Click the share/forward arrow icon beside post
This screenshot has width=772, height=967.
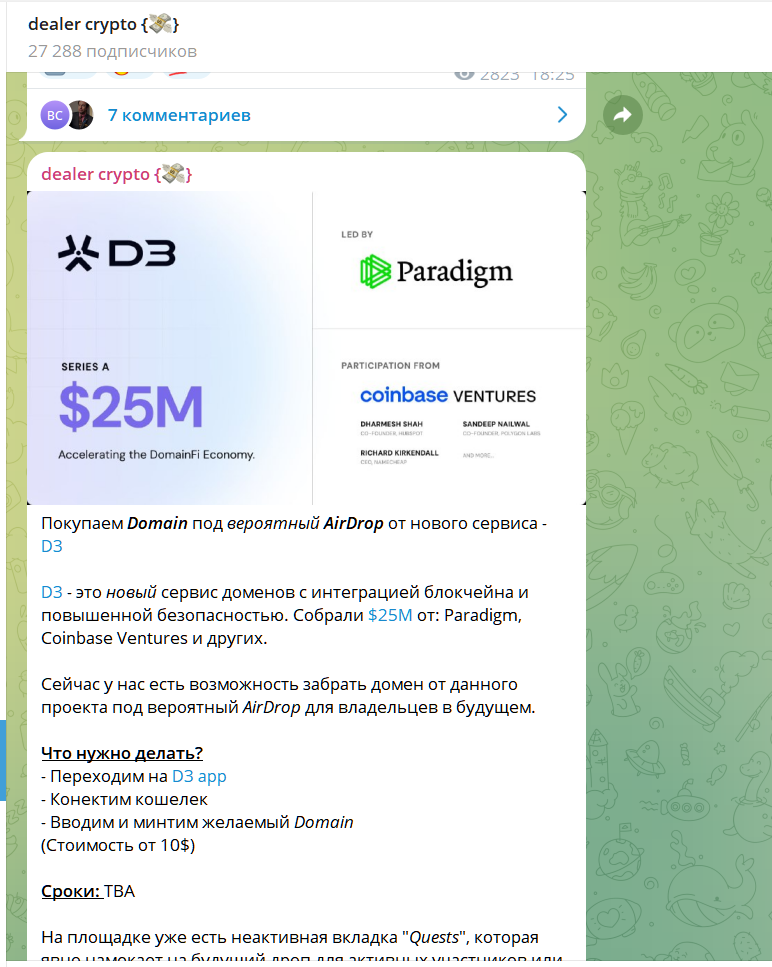[622, 116]
